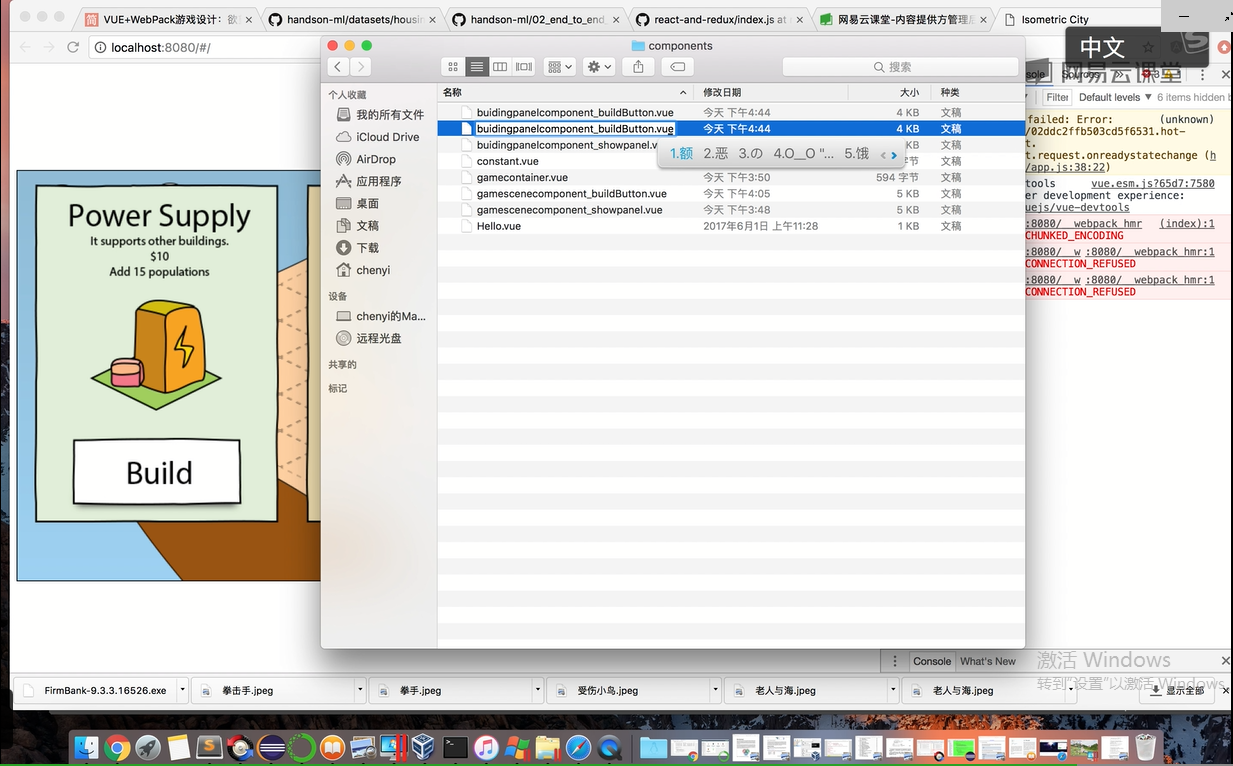Sort files by the 大小 column
The width and height of the screenshot is (1233, 766).
[888, 92]
